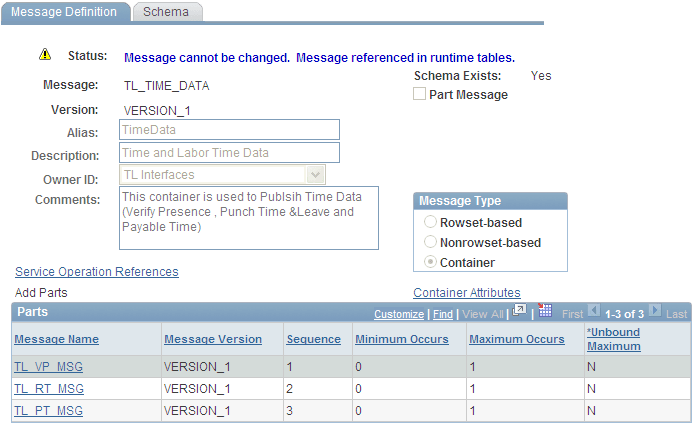Select Nonrowset-based message type
699x428 pixels.
click(430, 242)
